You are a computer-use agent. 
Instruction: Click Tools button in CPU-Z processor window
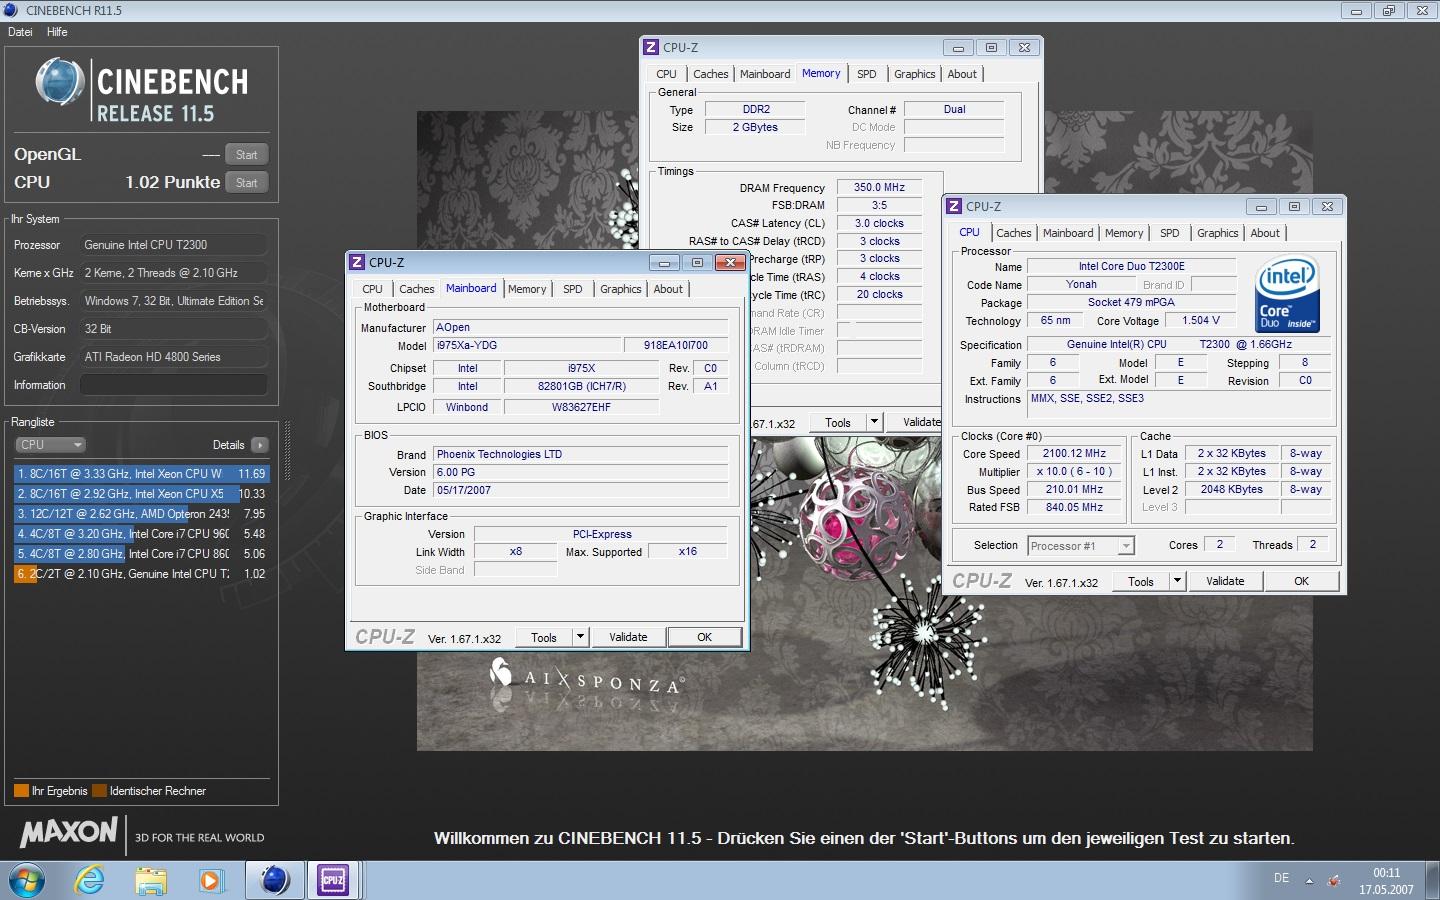(1141, 581)
